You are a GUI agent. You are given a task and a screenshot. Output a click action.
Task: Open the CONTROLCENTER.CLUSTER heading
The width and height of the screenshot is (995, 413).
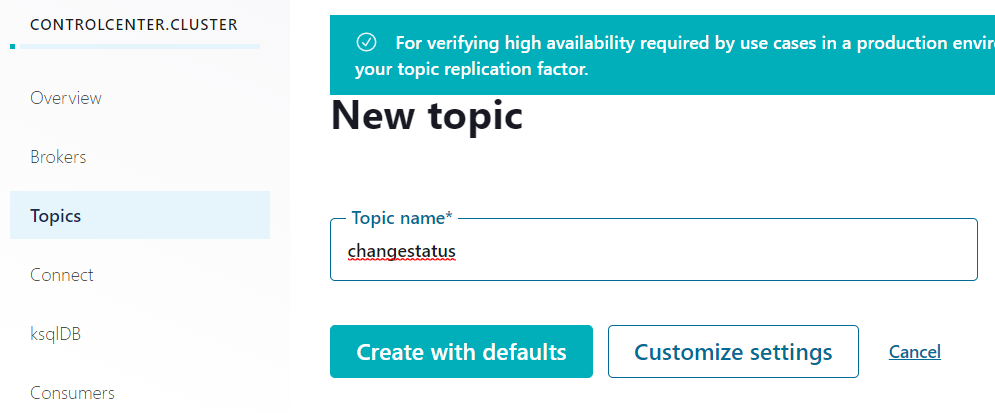[134, 25]
